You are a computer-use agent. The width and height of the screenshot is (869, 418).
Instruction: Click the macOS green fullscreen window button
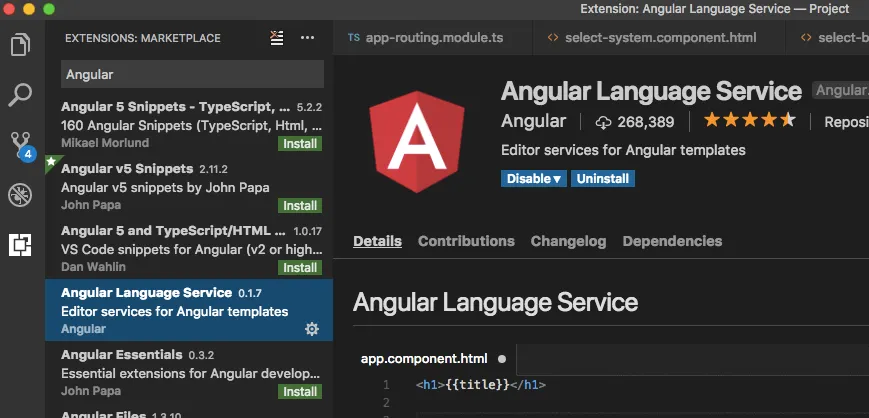49,8
